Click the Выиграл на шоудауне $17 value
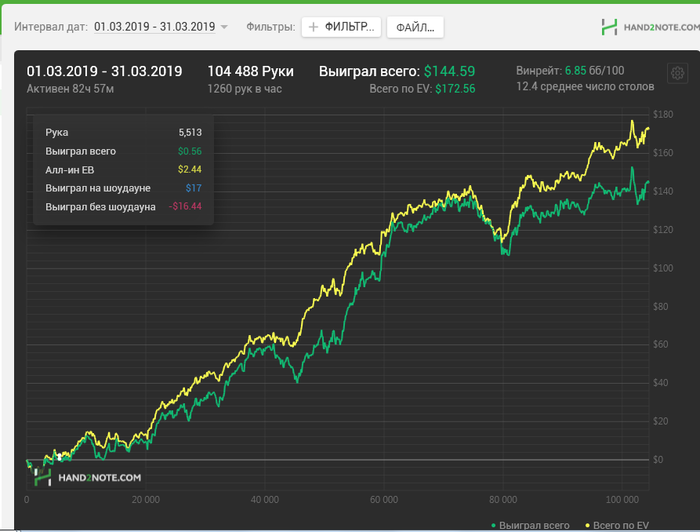The width and height of the screenshot is (700, 532). (194, 188)
